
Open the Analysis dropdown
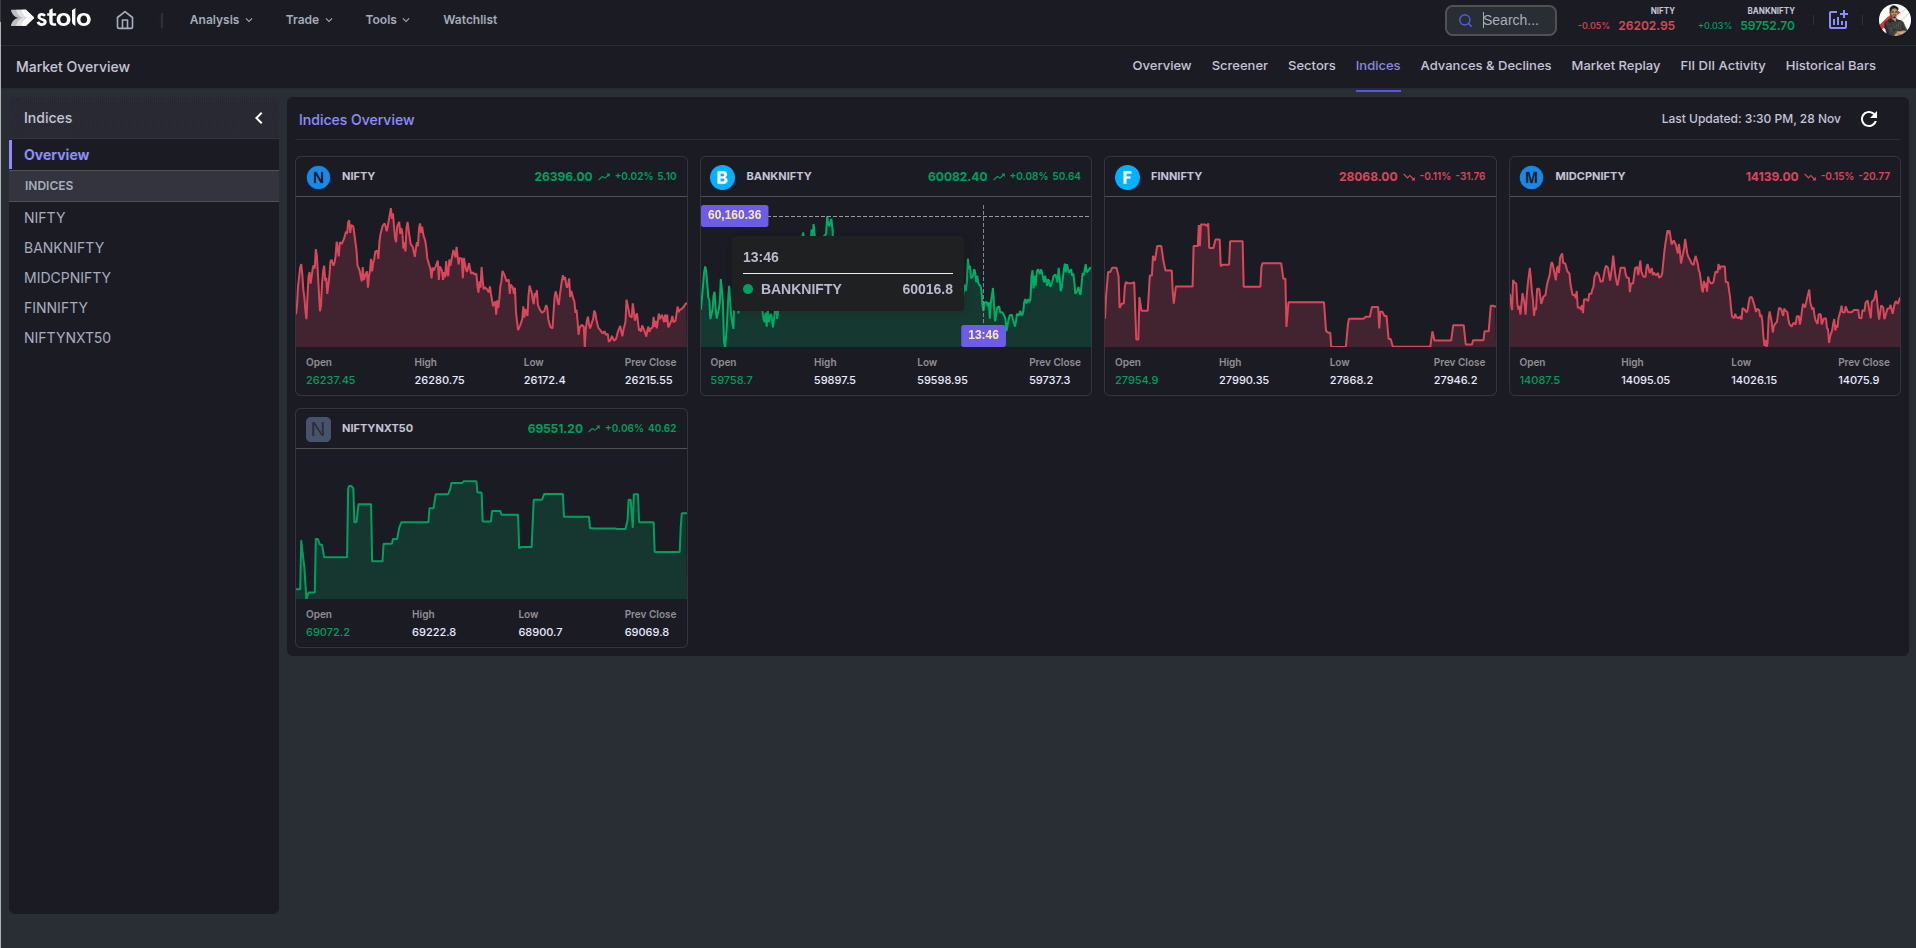pos(220,19)
